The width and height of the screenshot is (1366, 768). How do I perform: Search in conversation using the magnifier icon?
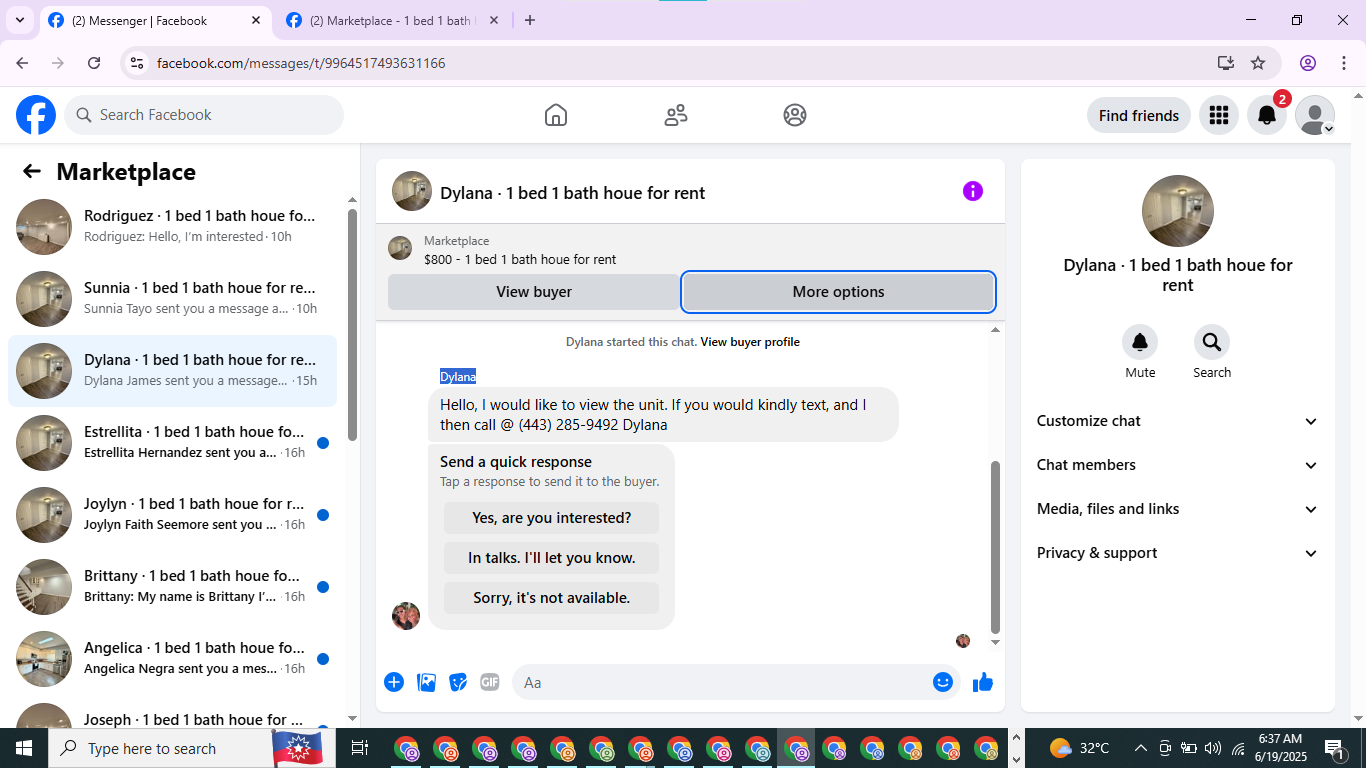tap(1212, 343)
